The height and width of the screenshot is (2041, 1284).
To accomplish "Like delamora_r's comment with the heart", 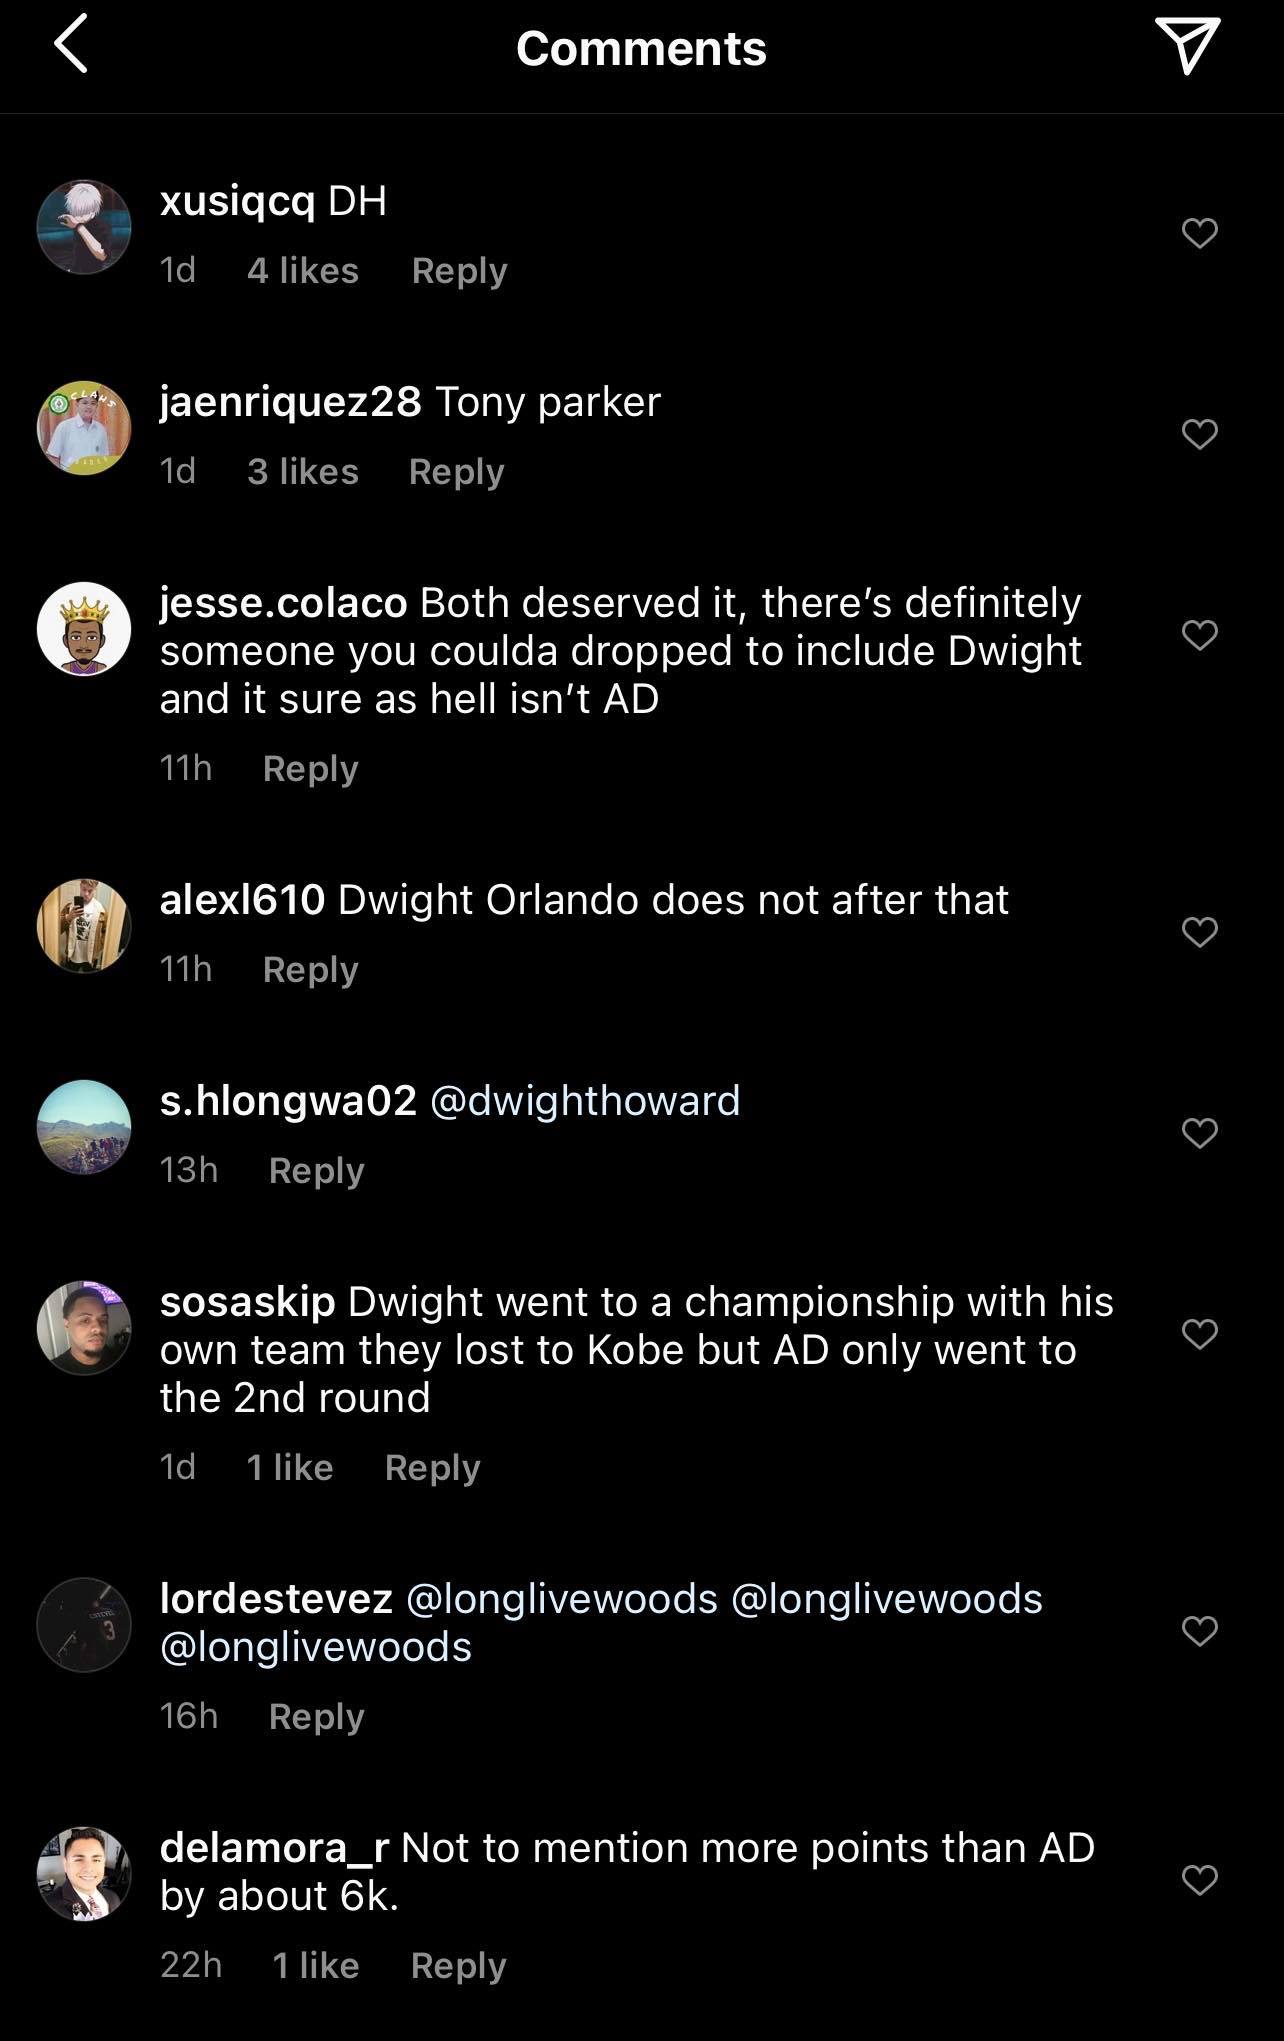I will pyautogui.click(x=1199, y=1880).
